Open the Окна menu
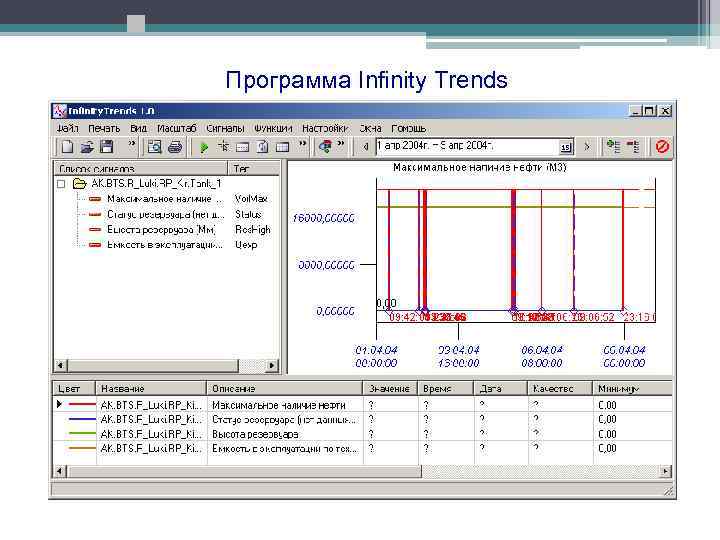720x540 pixels. coord(371,129)
